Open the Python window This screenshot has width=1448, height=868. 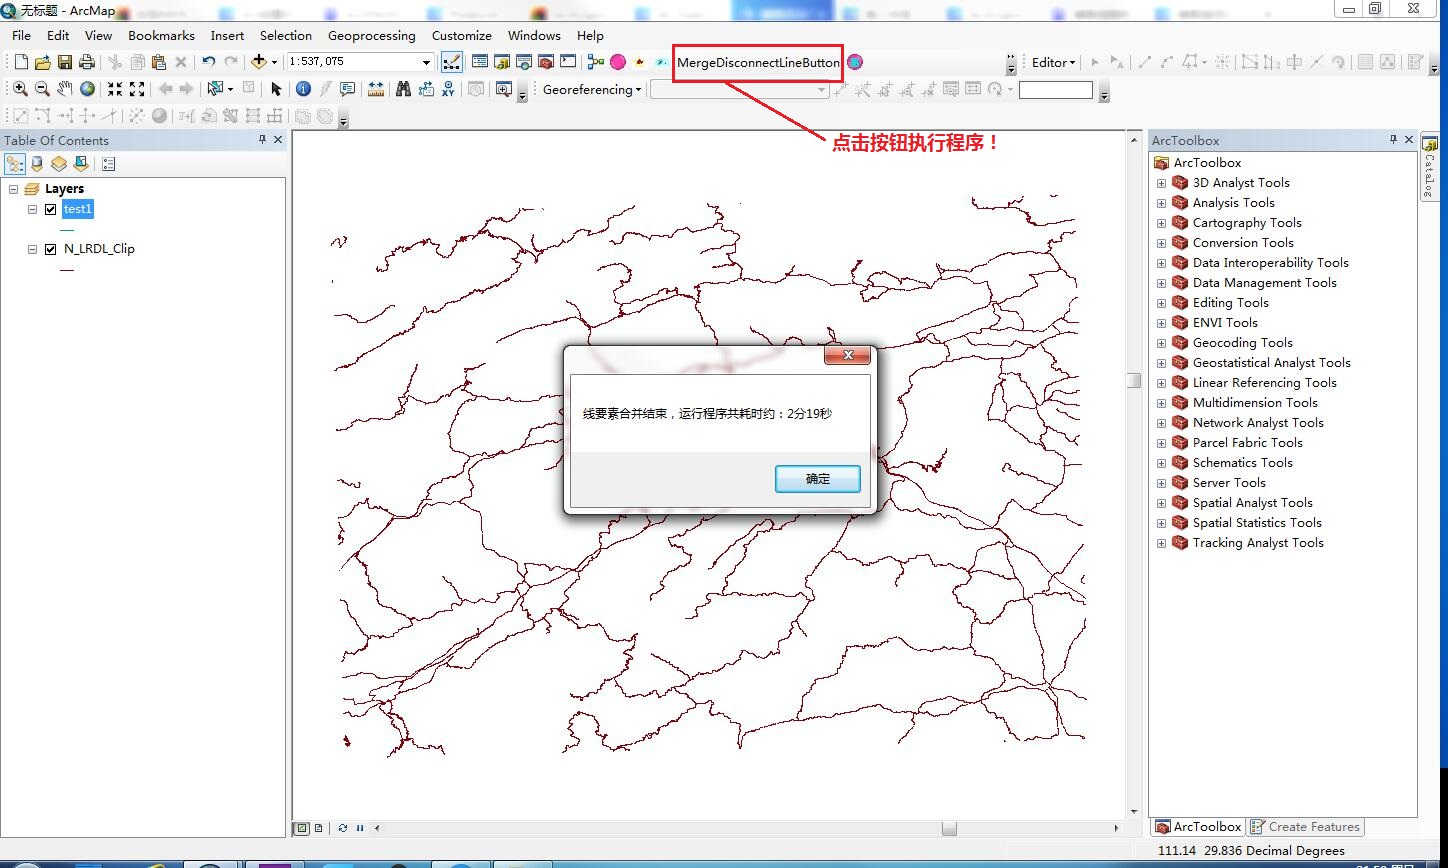click(x=568, y=62)
